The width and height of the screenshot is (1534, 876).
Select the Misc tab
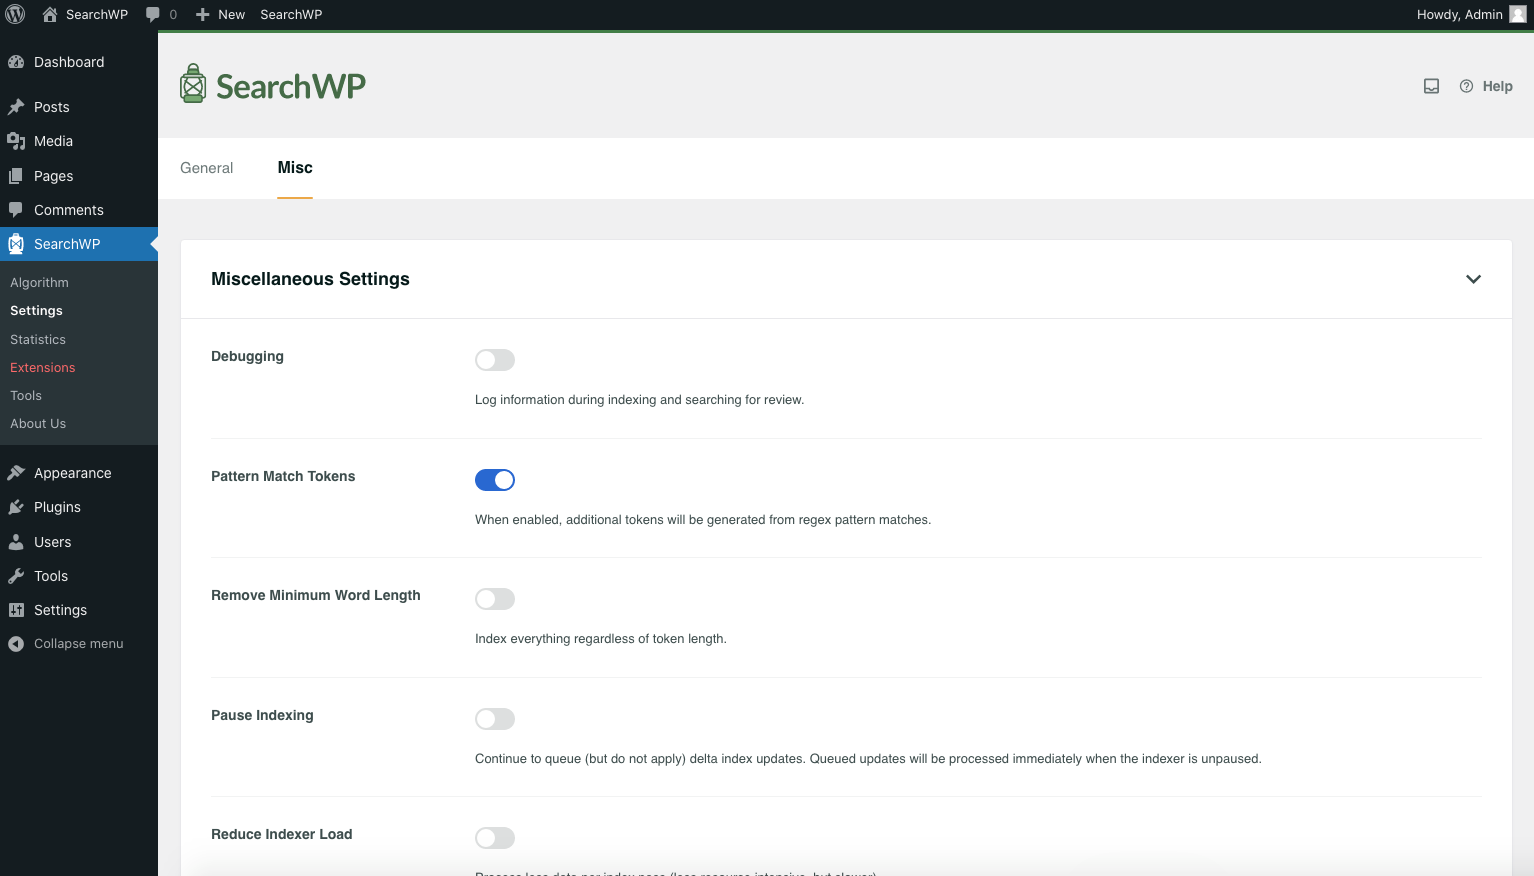[x=295, y=168]
